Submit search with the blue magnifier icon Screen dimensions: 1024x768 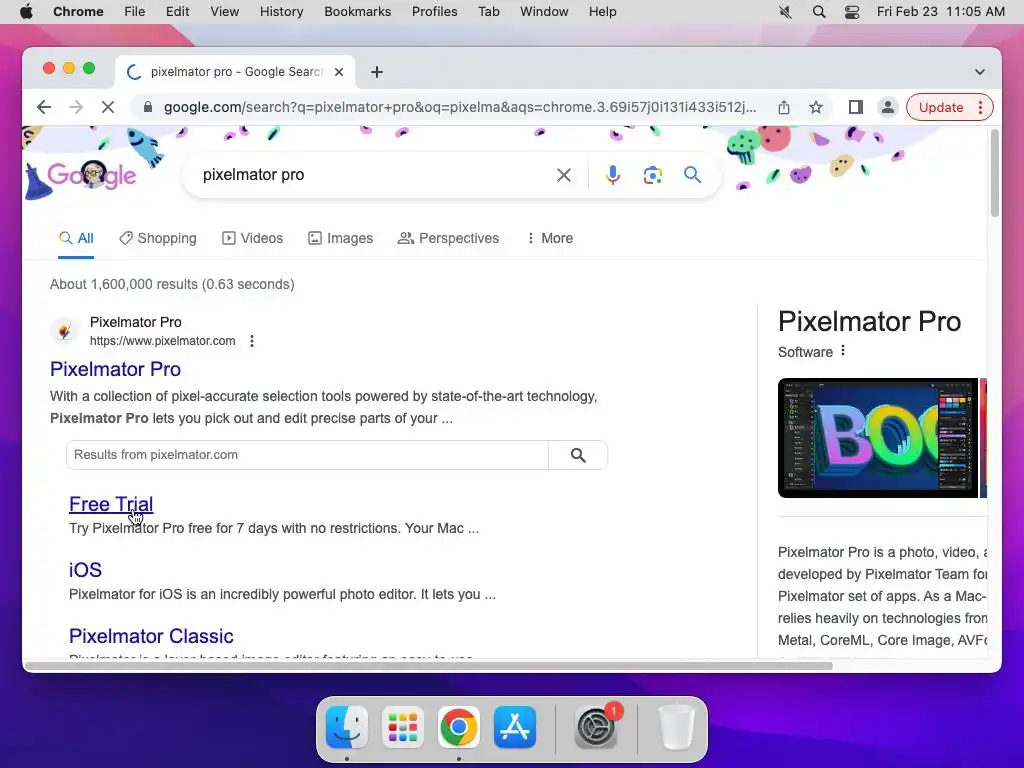692,175
